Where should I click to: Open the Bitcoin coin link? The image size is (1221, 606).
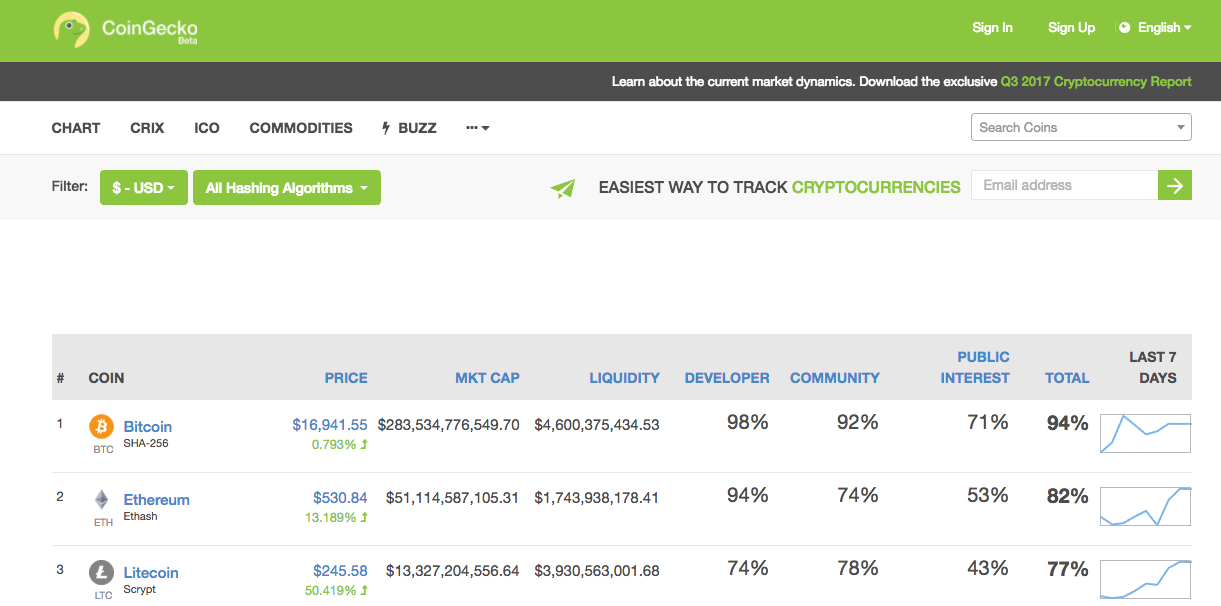(148, 426)
